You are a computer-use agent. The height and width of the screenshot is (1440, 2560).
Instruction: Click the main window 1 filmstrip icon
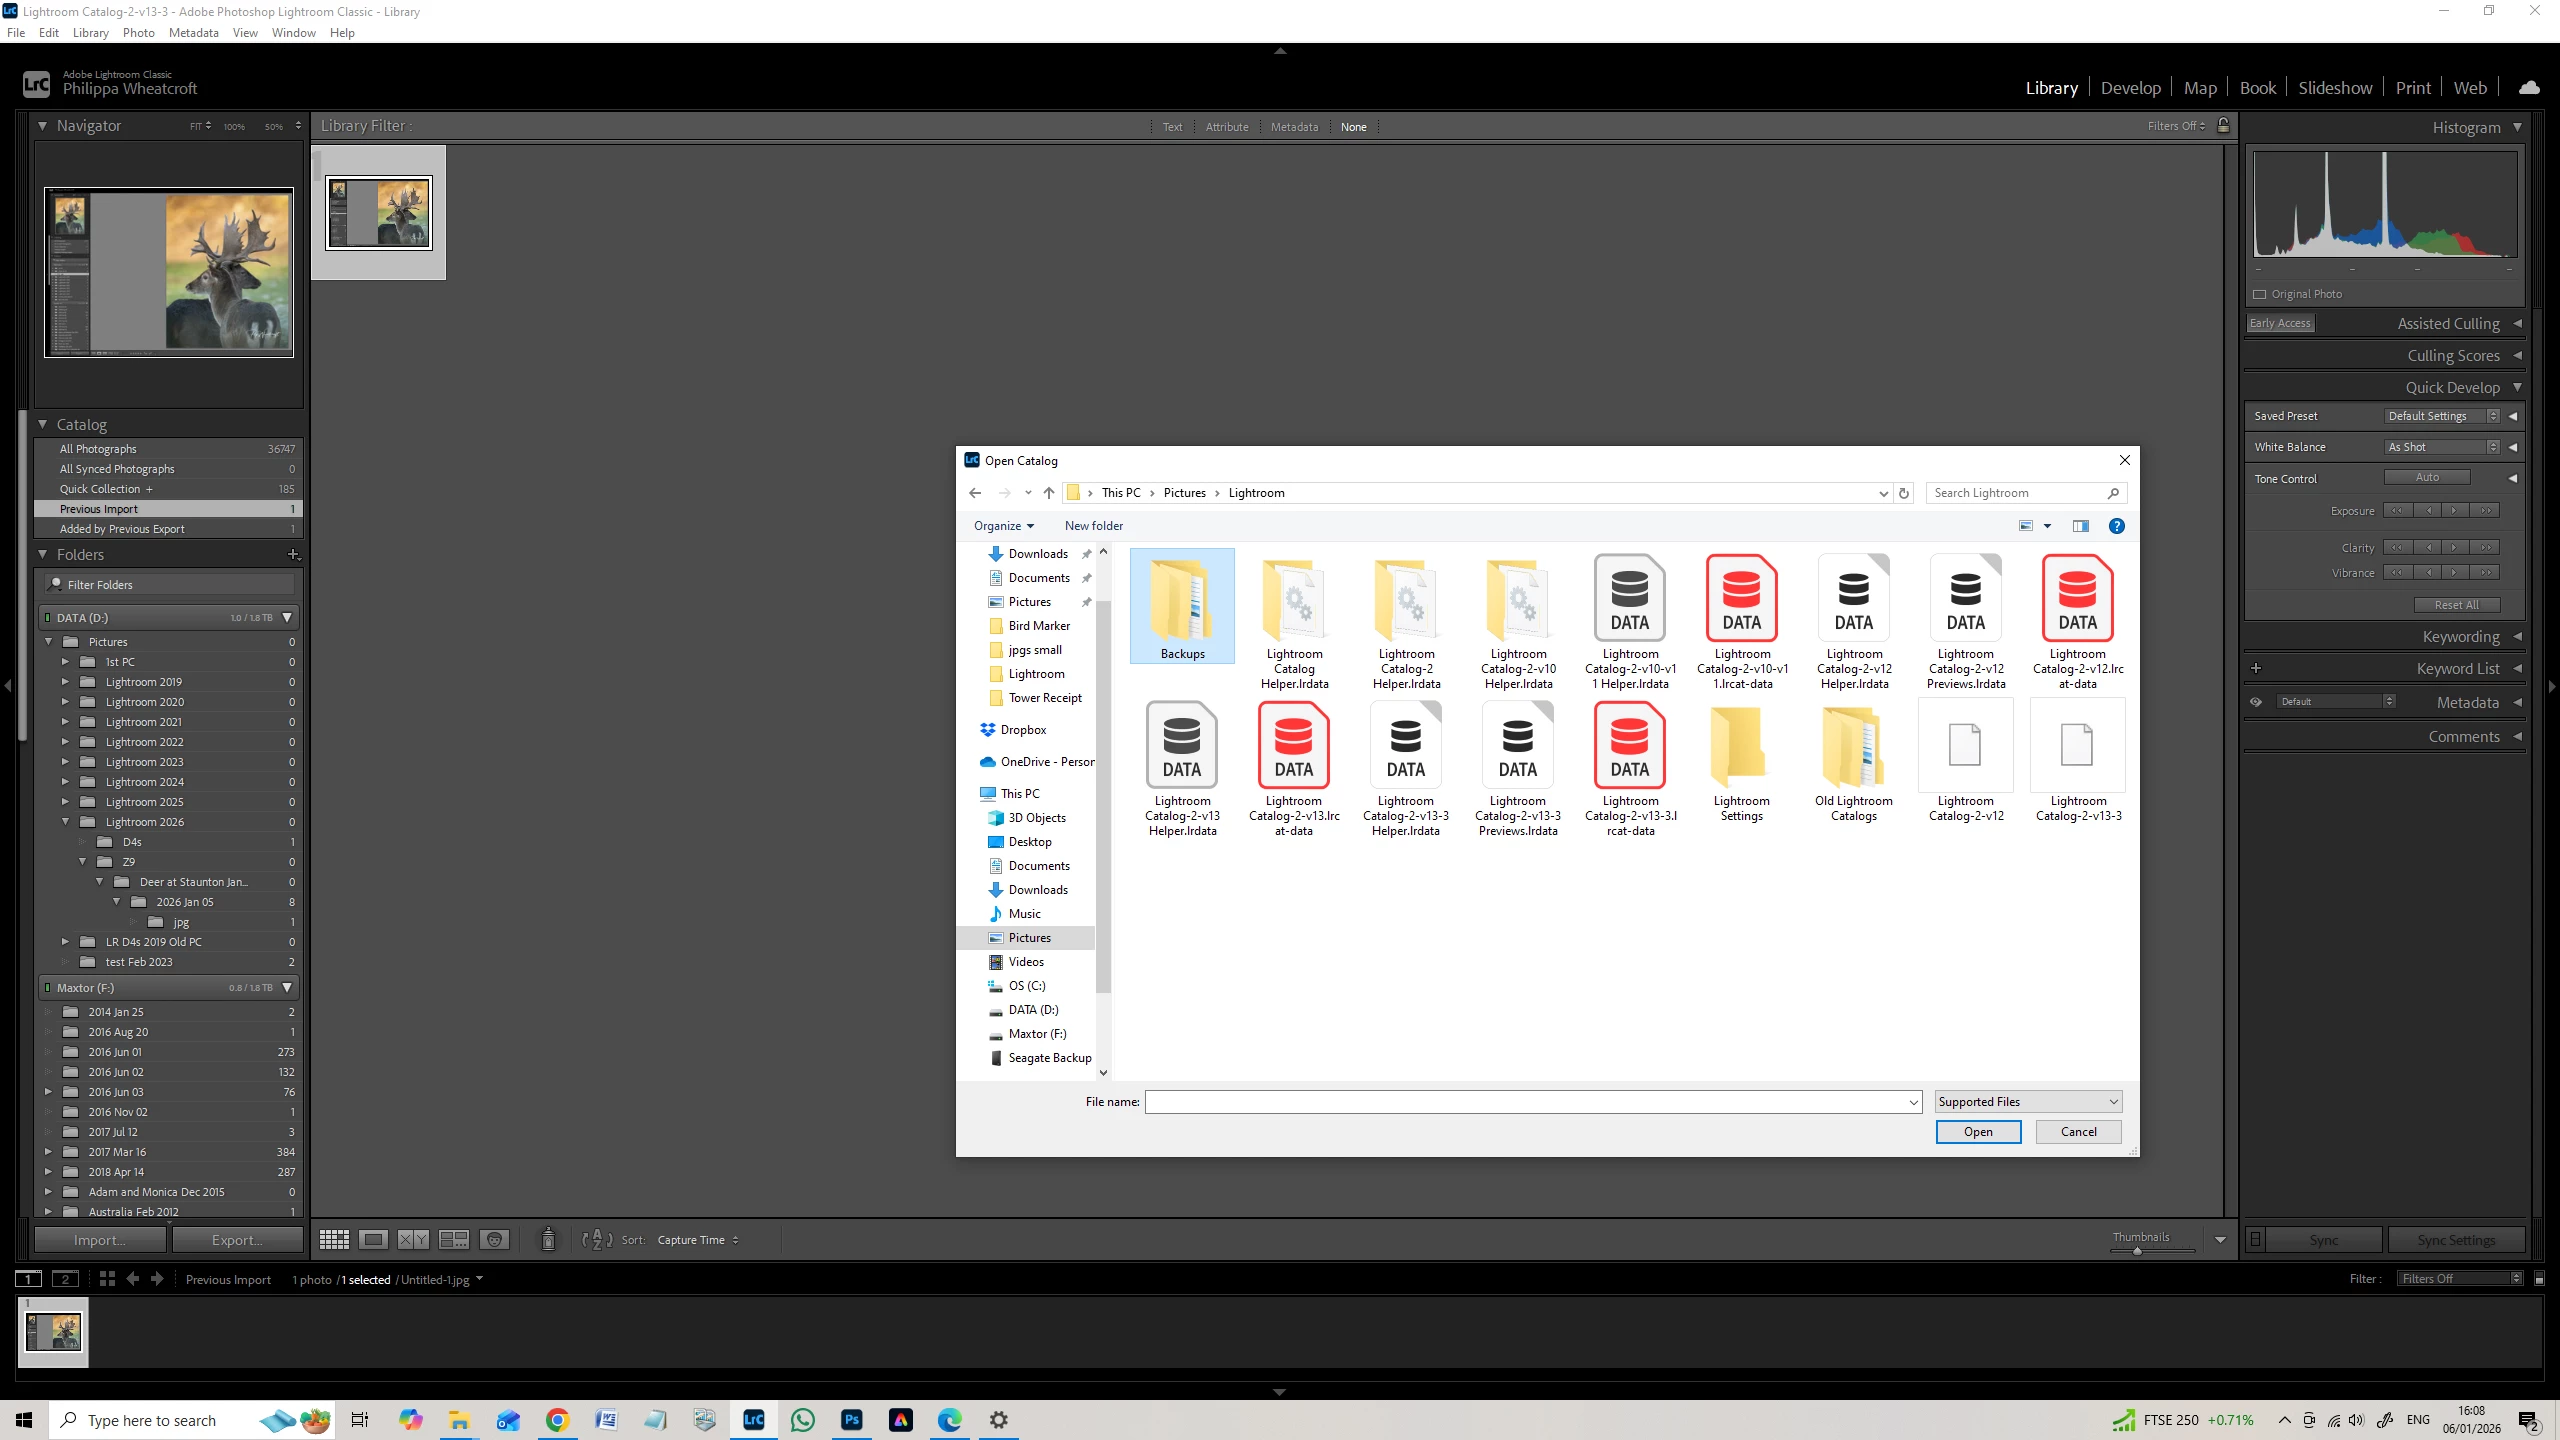[x=29, y=1279]
